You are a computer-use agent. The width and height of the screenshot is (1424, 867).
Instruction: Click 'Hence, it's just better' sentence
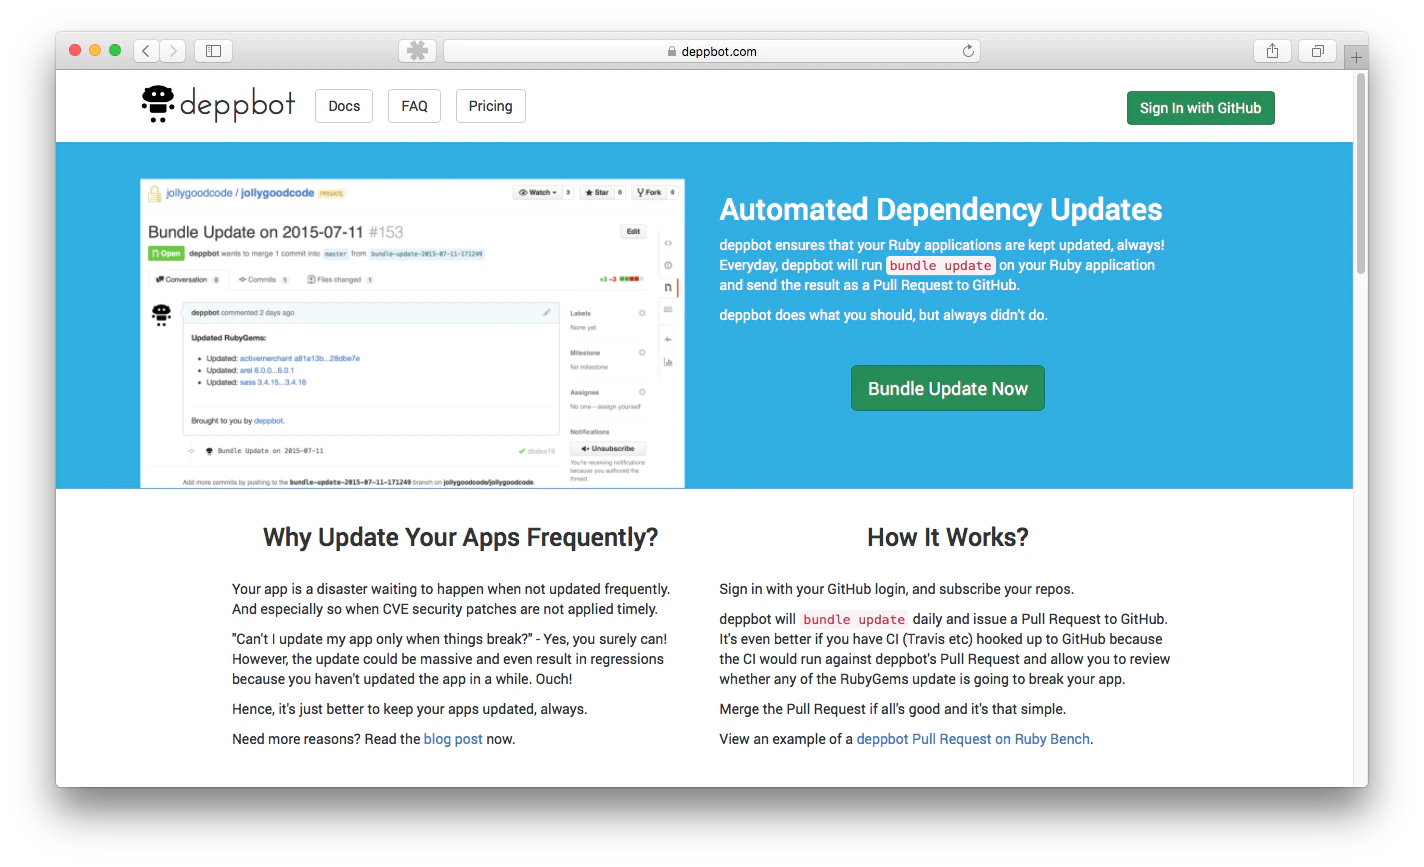(x=410, y=709)
